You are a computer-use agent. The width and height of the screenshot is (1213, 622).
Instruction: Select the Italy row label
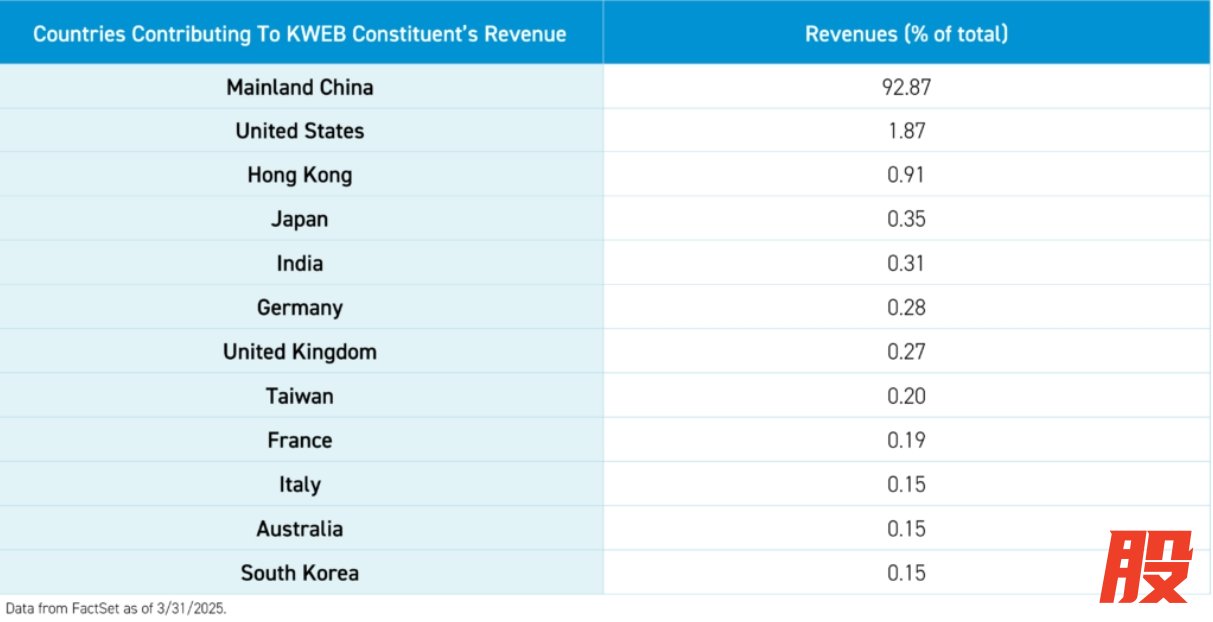(x=300, y=485)
